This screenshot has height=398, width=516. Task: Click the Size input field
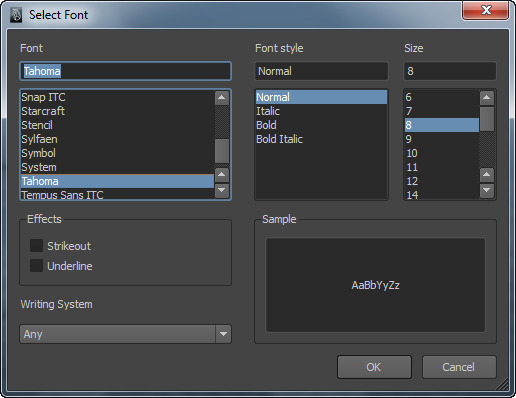pos(450,71)
